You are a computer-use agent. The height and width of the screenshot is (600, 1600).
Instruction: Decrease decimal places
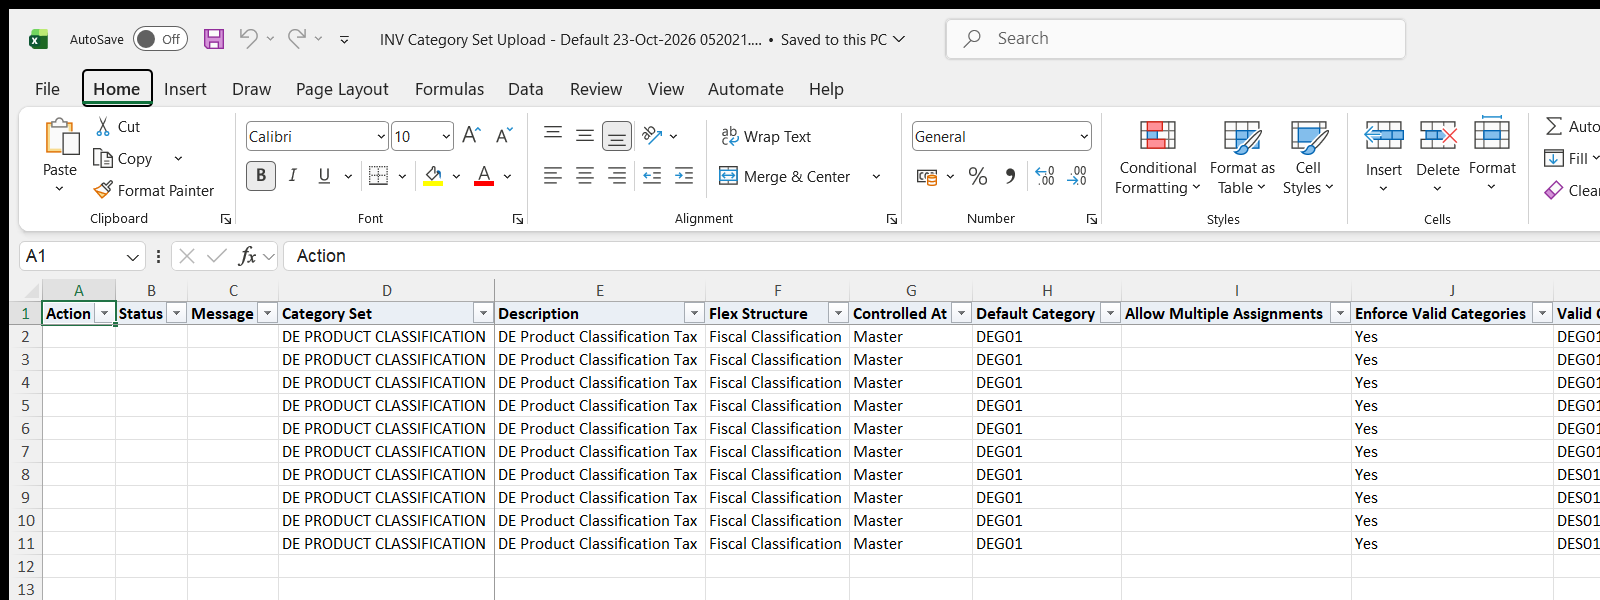click(1077, 176)
